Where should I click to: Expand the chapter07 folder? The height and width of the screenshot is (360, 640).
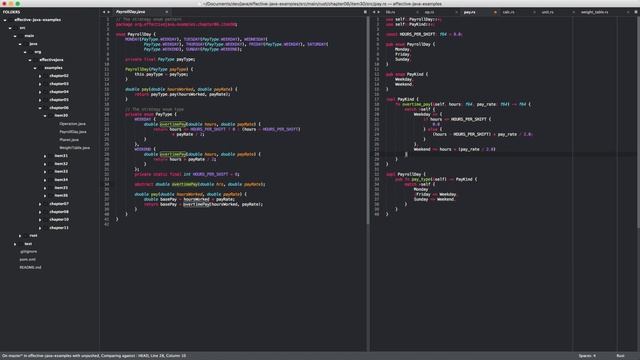[x=40, y=204]
